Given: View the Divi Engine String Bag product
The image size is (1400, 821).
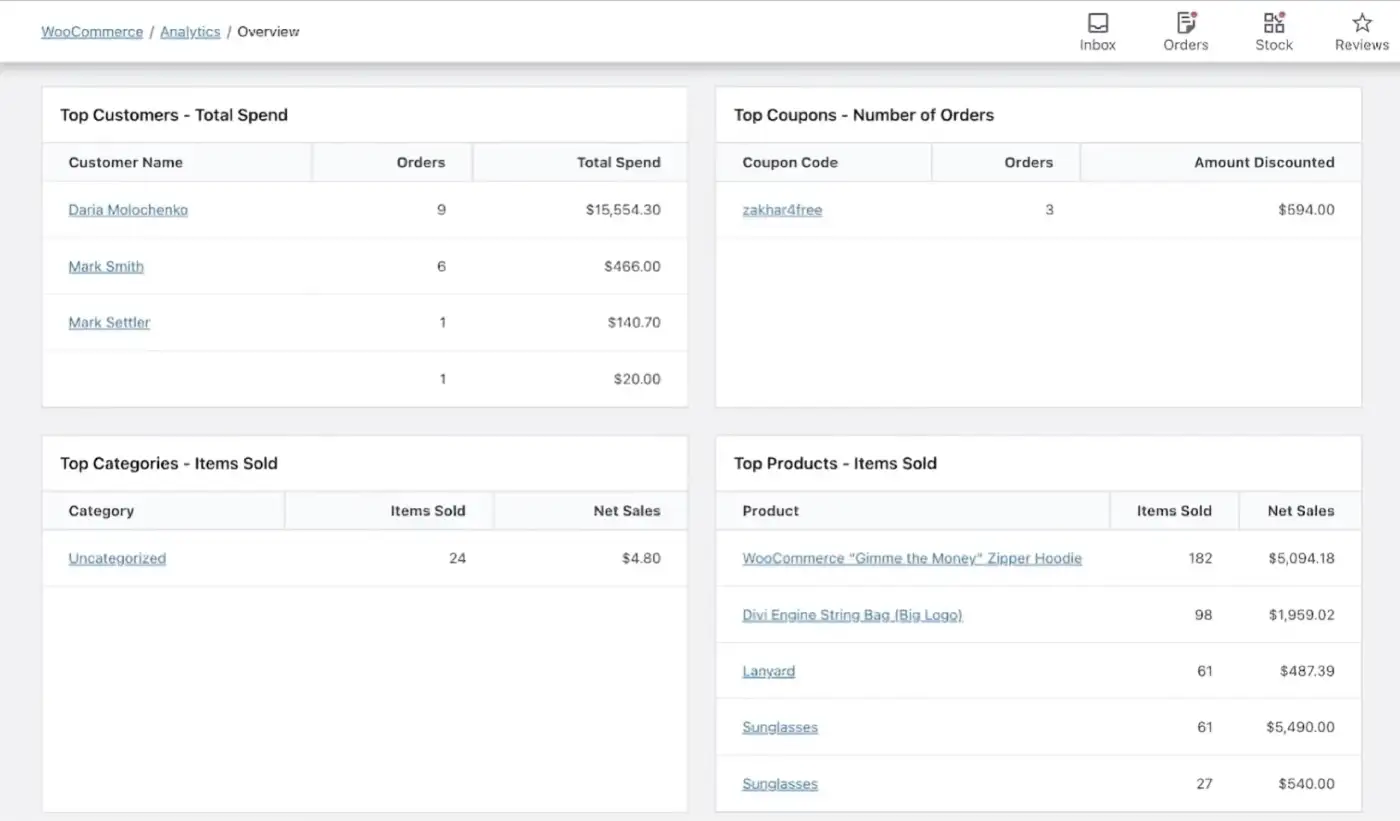Looking at the screenshot, I should [x=852, y=614].
